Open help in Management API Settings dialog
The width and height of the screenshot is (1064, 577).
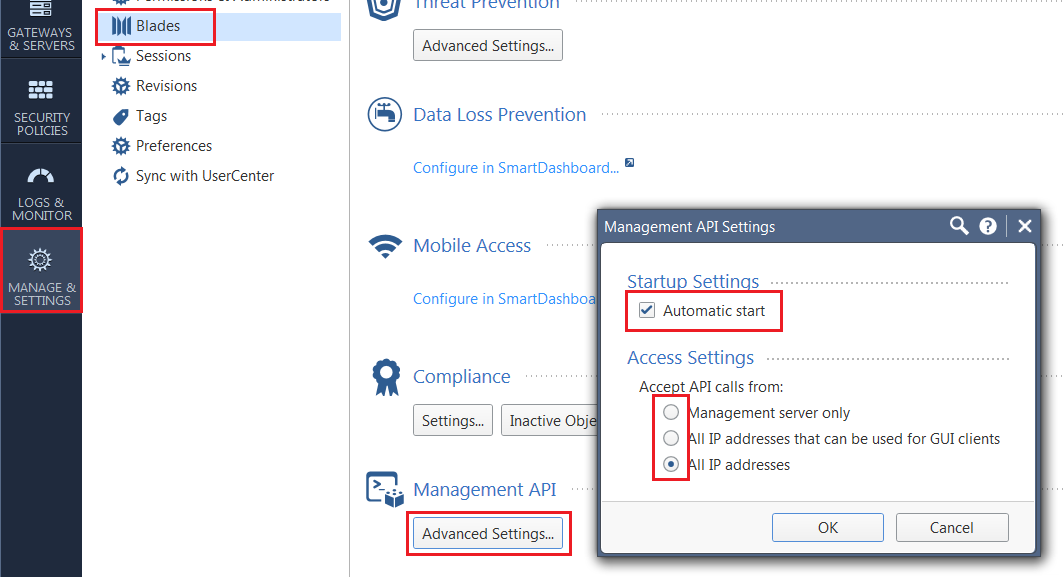988,226
